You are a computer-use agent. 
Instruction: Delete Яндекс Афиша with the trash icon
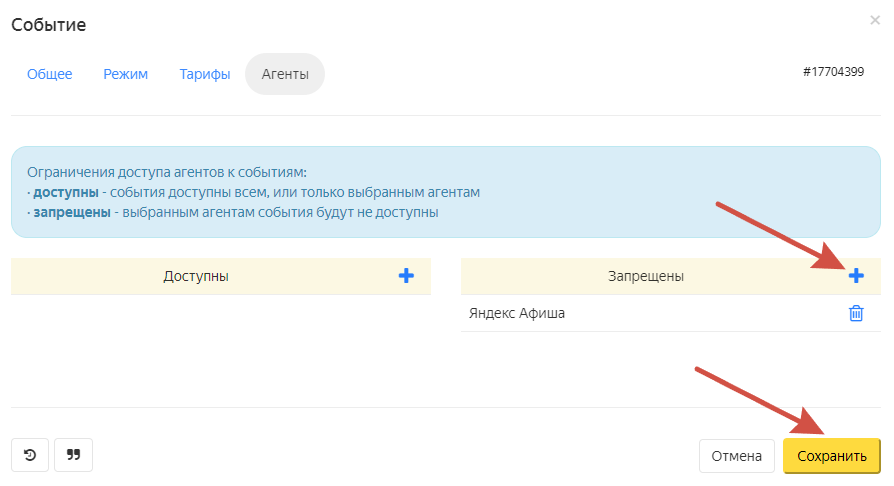point(856,314)
